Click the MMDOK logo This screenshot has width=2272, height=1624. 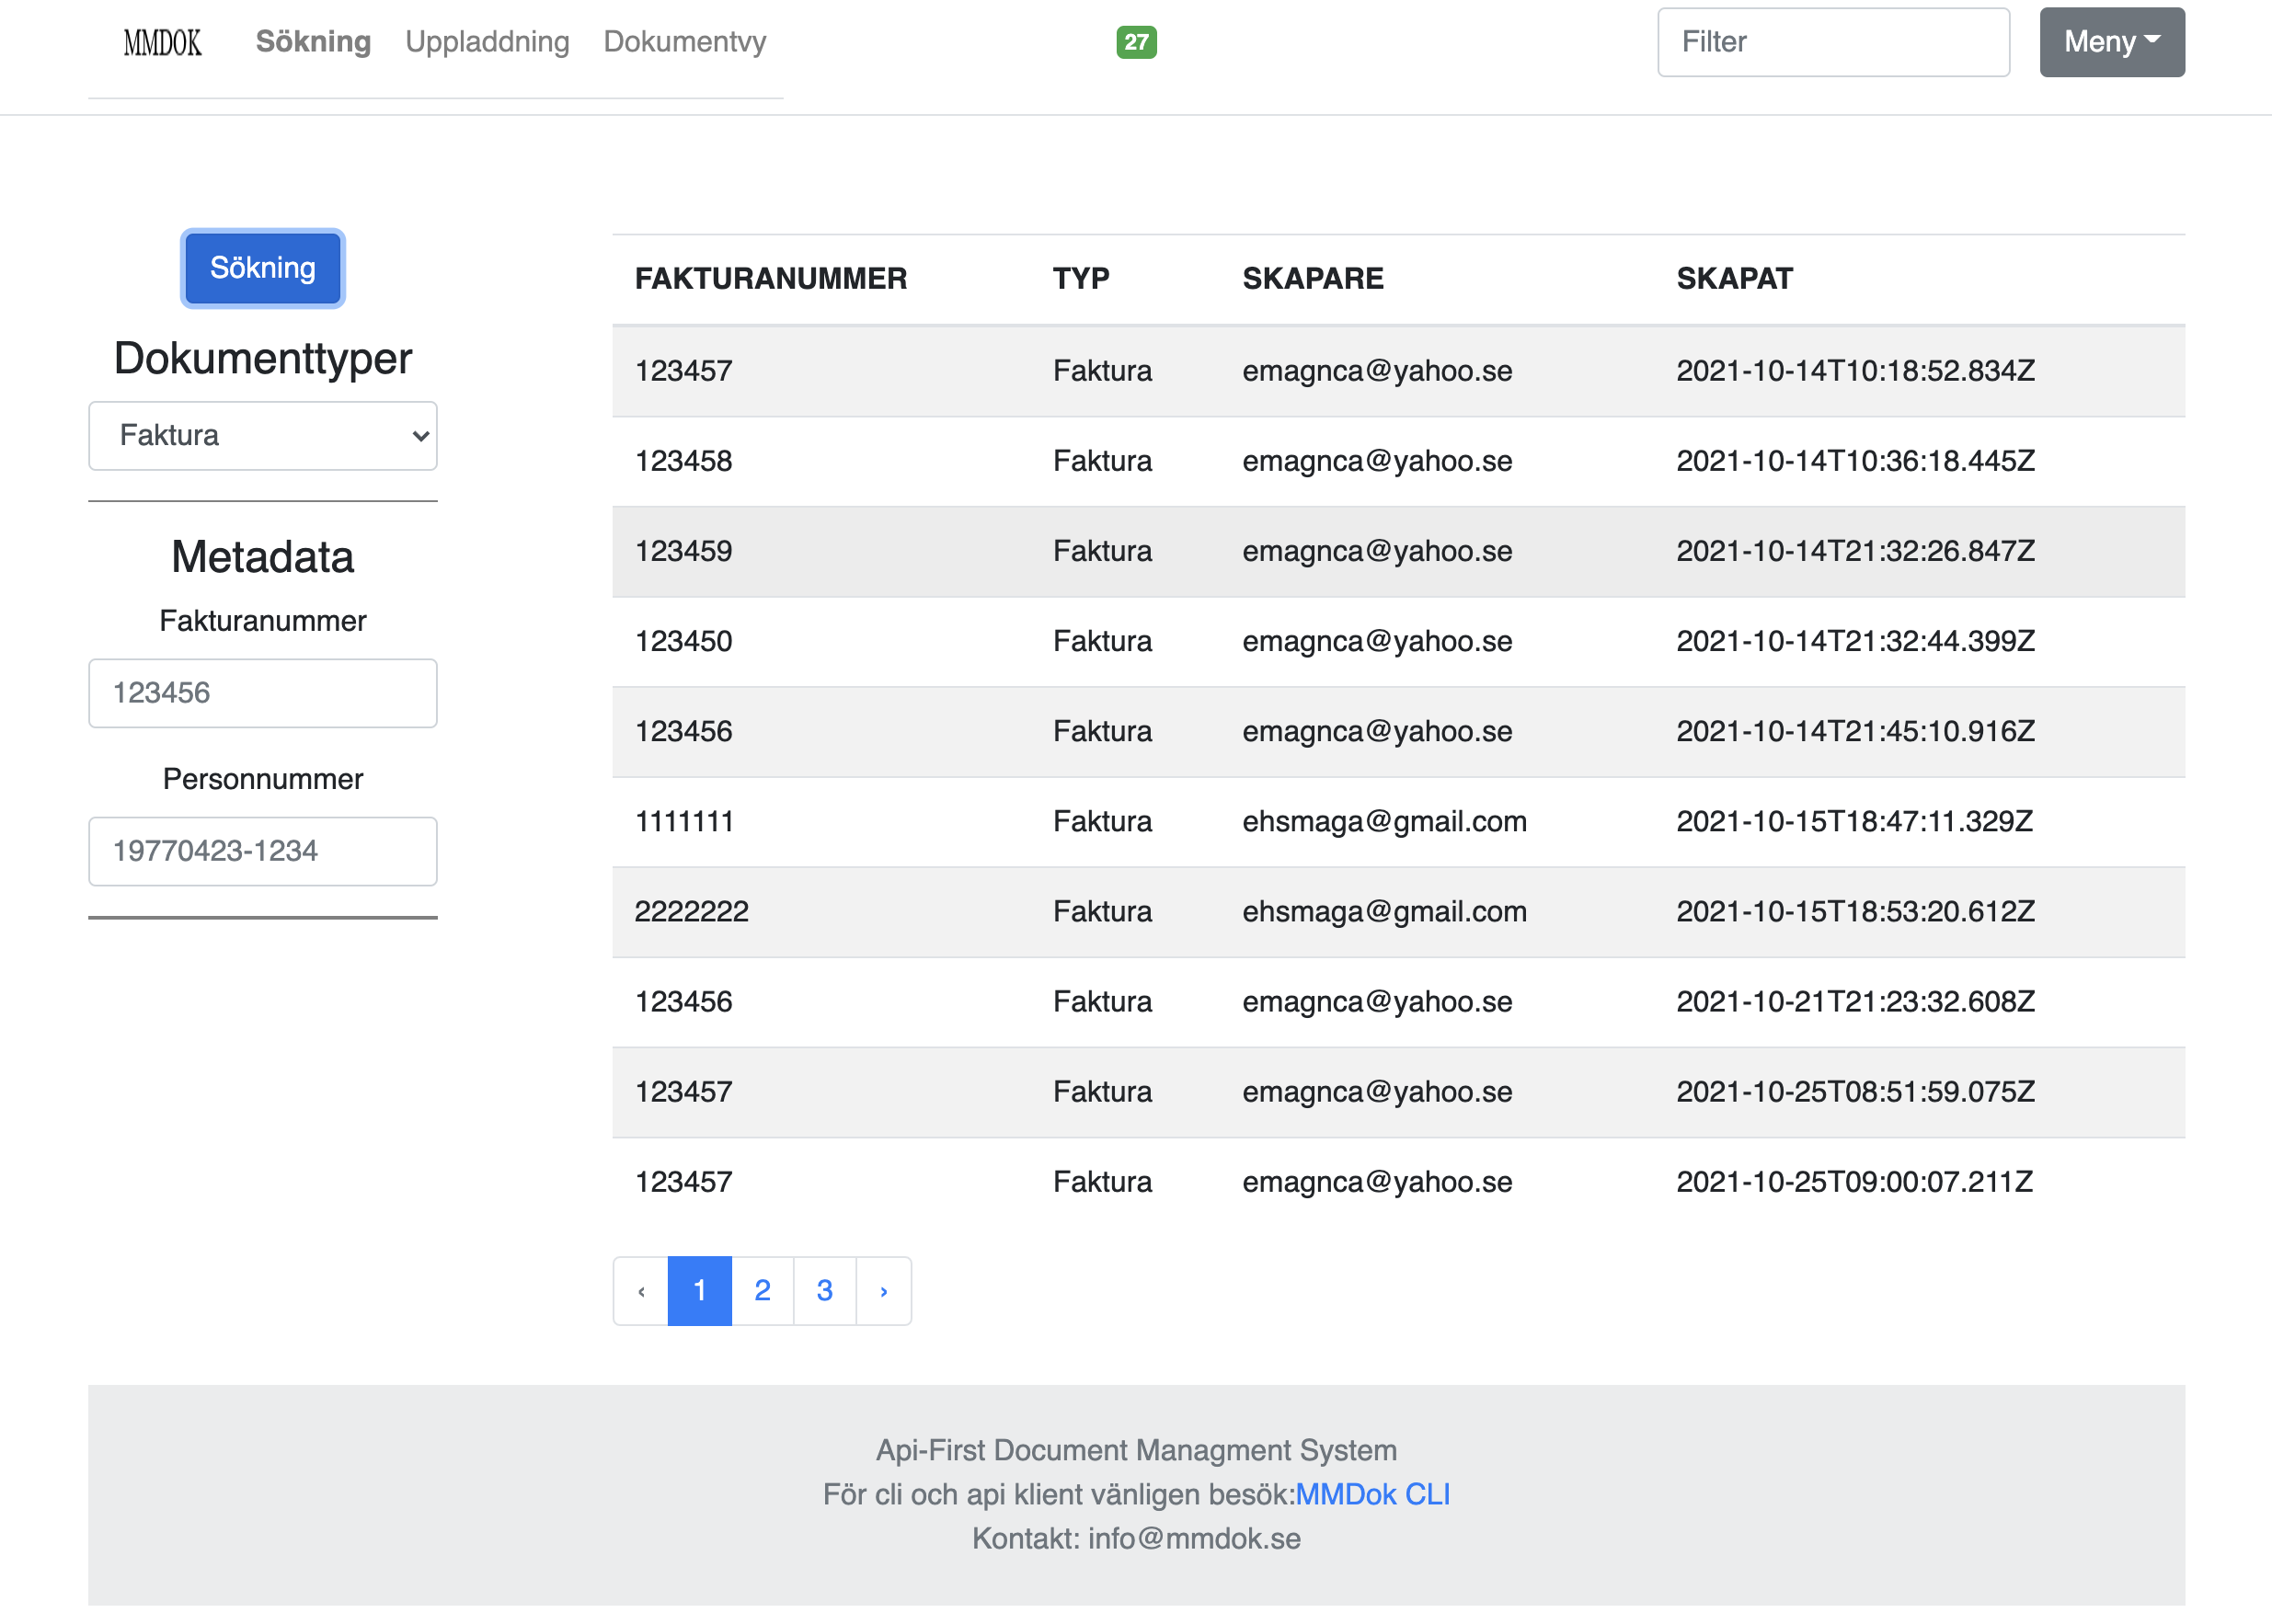coord(163,43)
